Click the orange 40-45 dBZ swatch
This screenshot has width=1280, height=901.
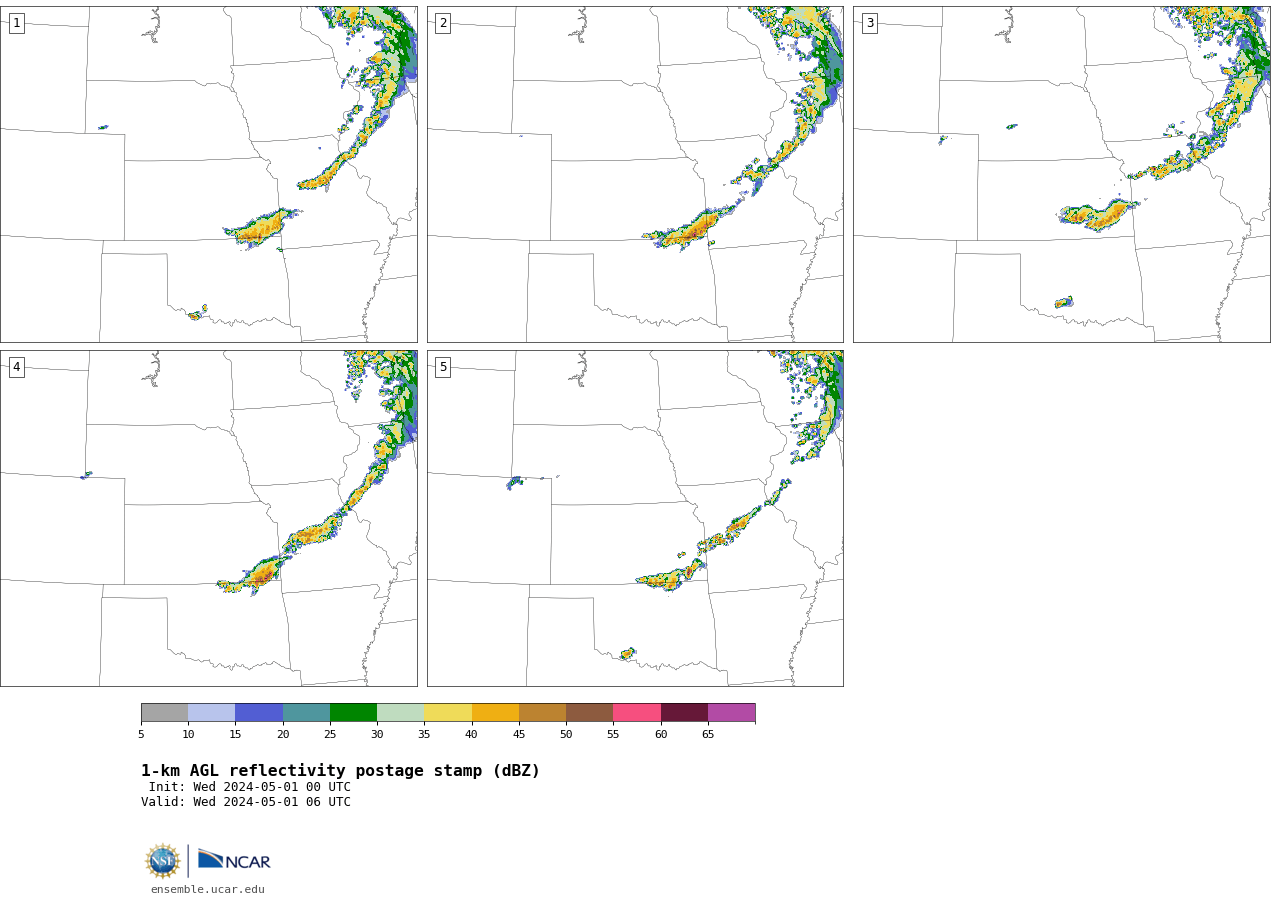point(495,713)
